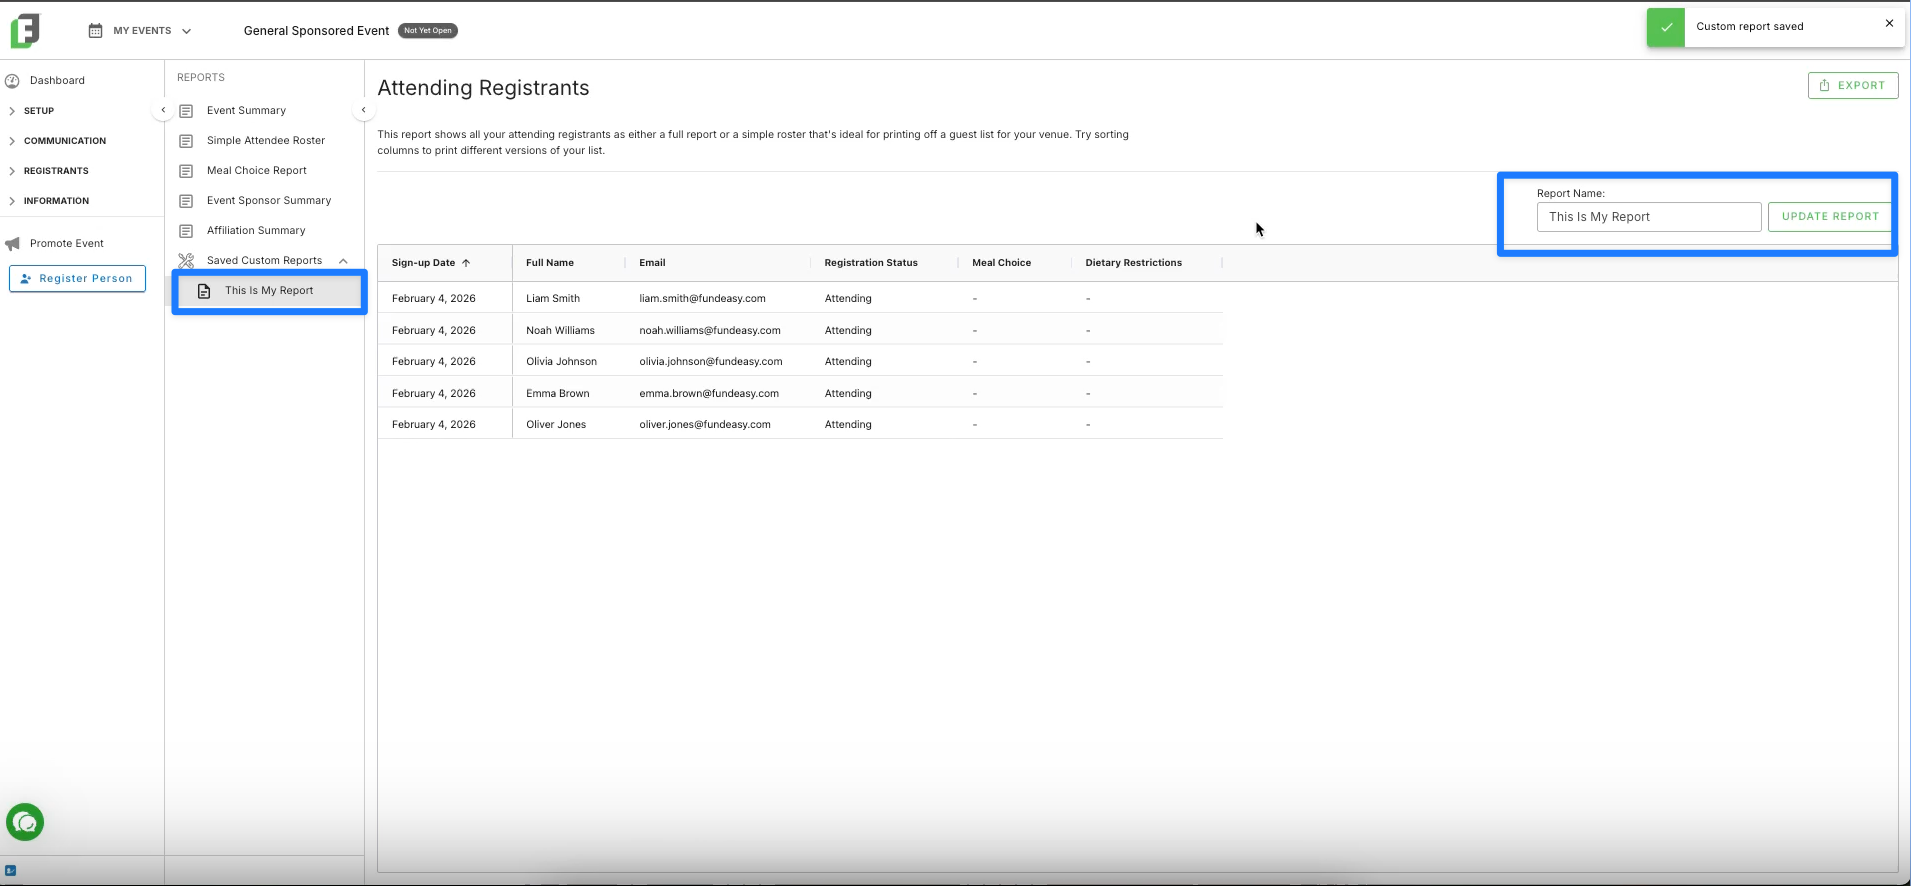The height and width of the screenshot is (886, 1911).
Task: Click the Promote Event megaphone icon
Action: coord(12,244)
